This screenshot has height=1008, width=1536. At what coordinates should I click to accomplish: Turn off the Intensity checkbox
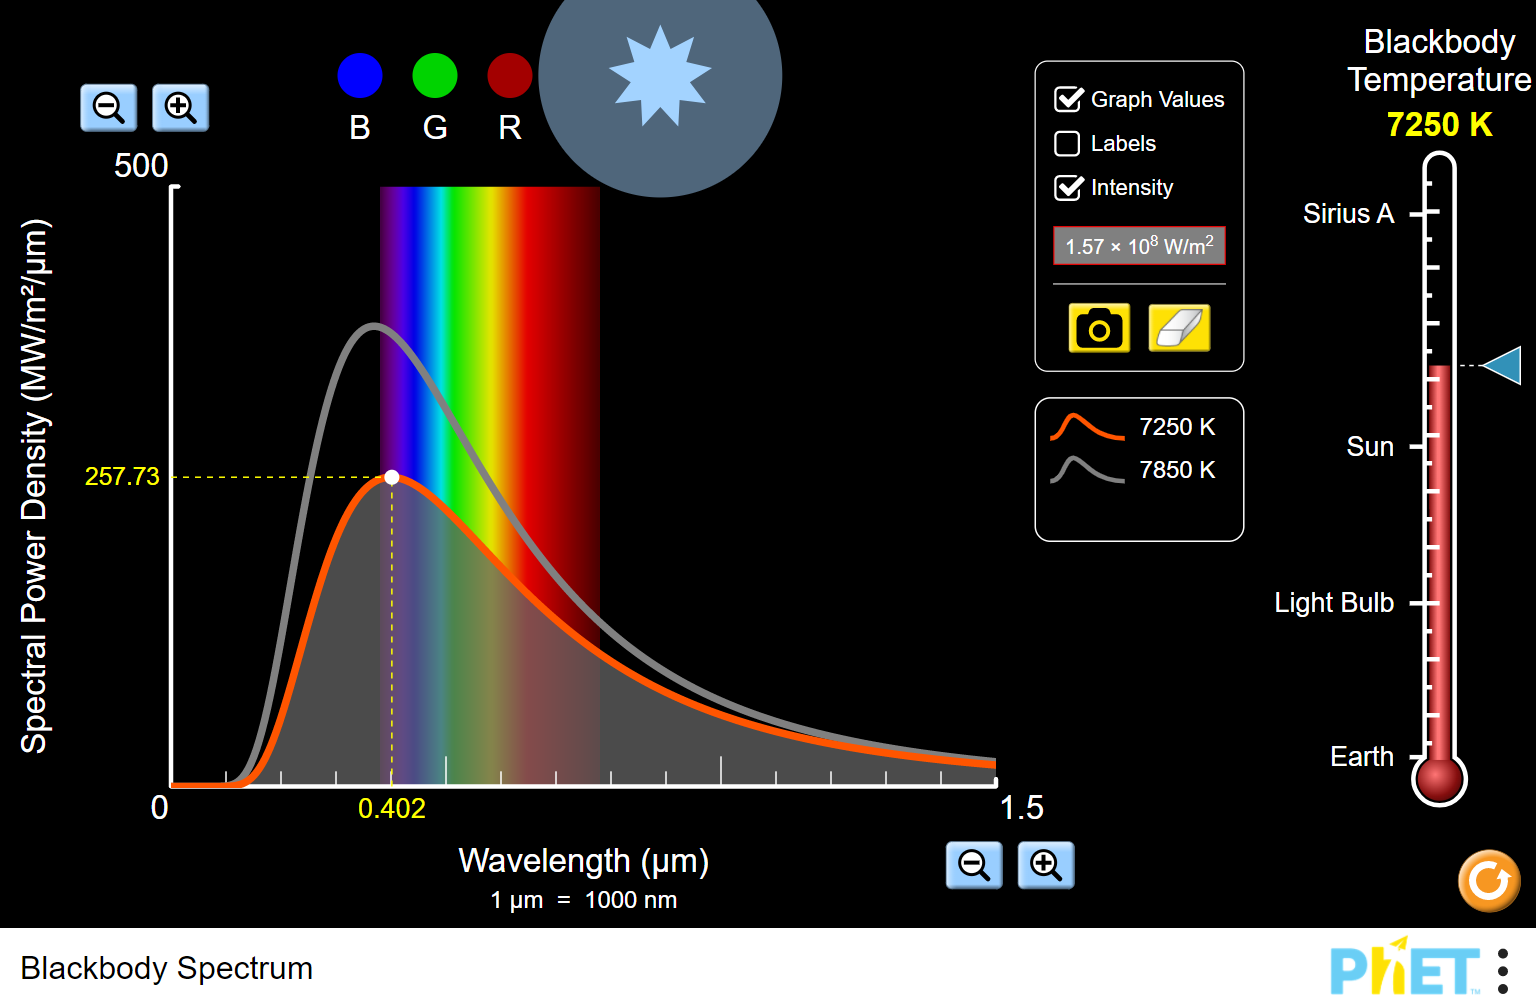point(1068,188)
